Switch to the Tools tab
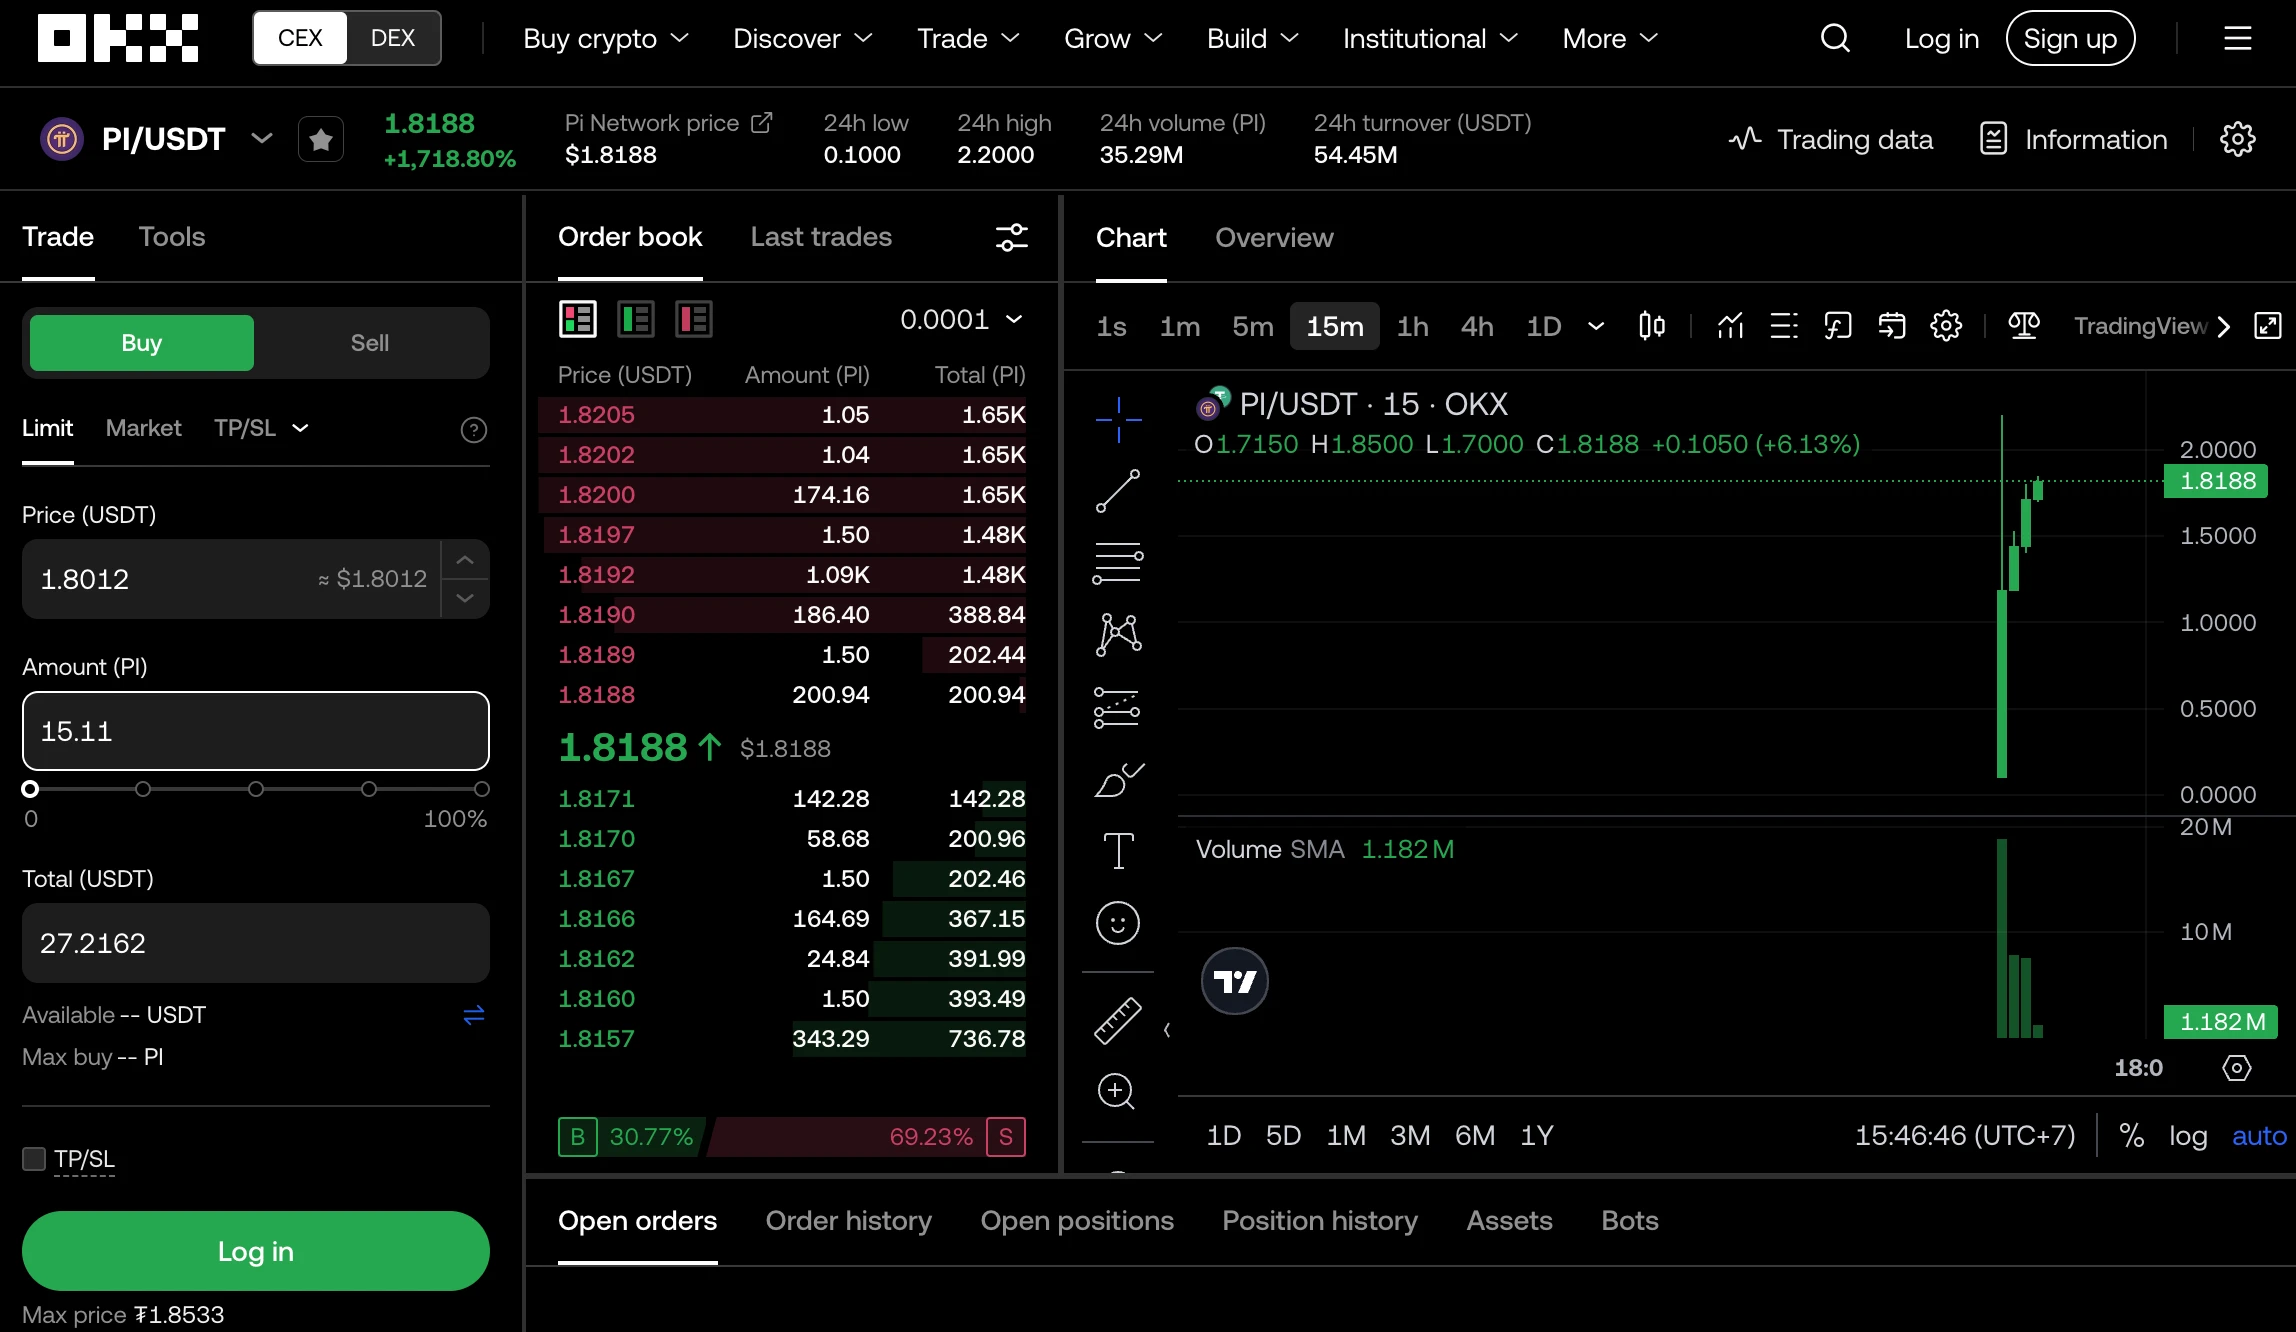Viewport: 2296px width, 1332px height. (172, 237)
